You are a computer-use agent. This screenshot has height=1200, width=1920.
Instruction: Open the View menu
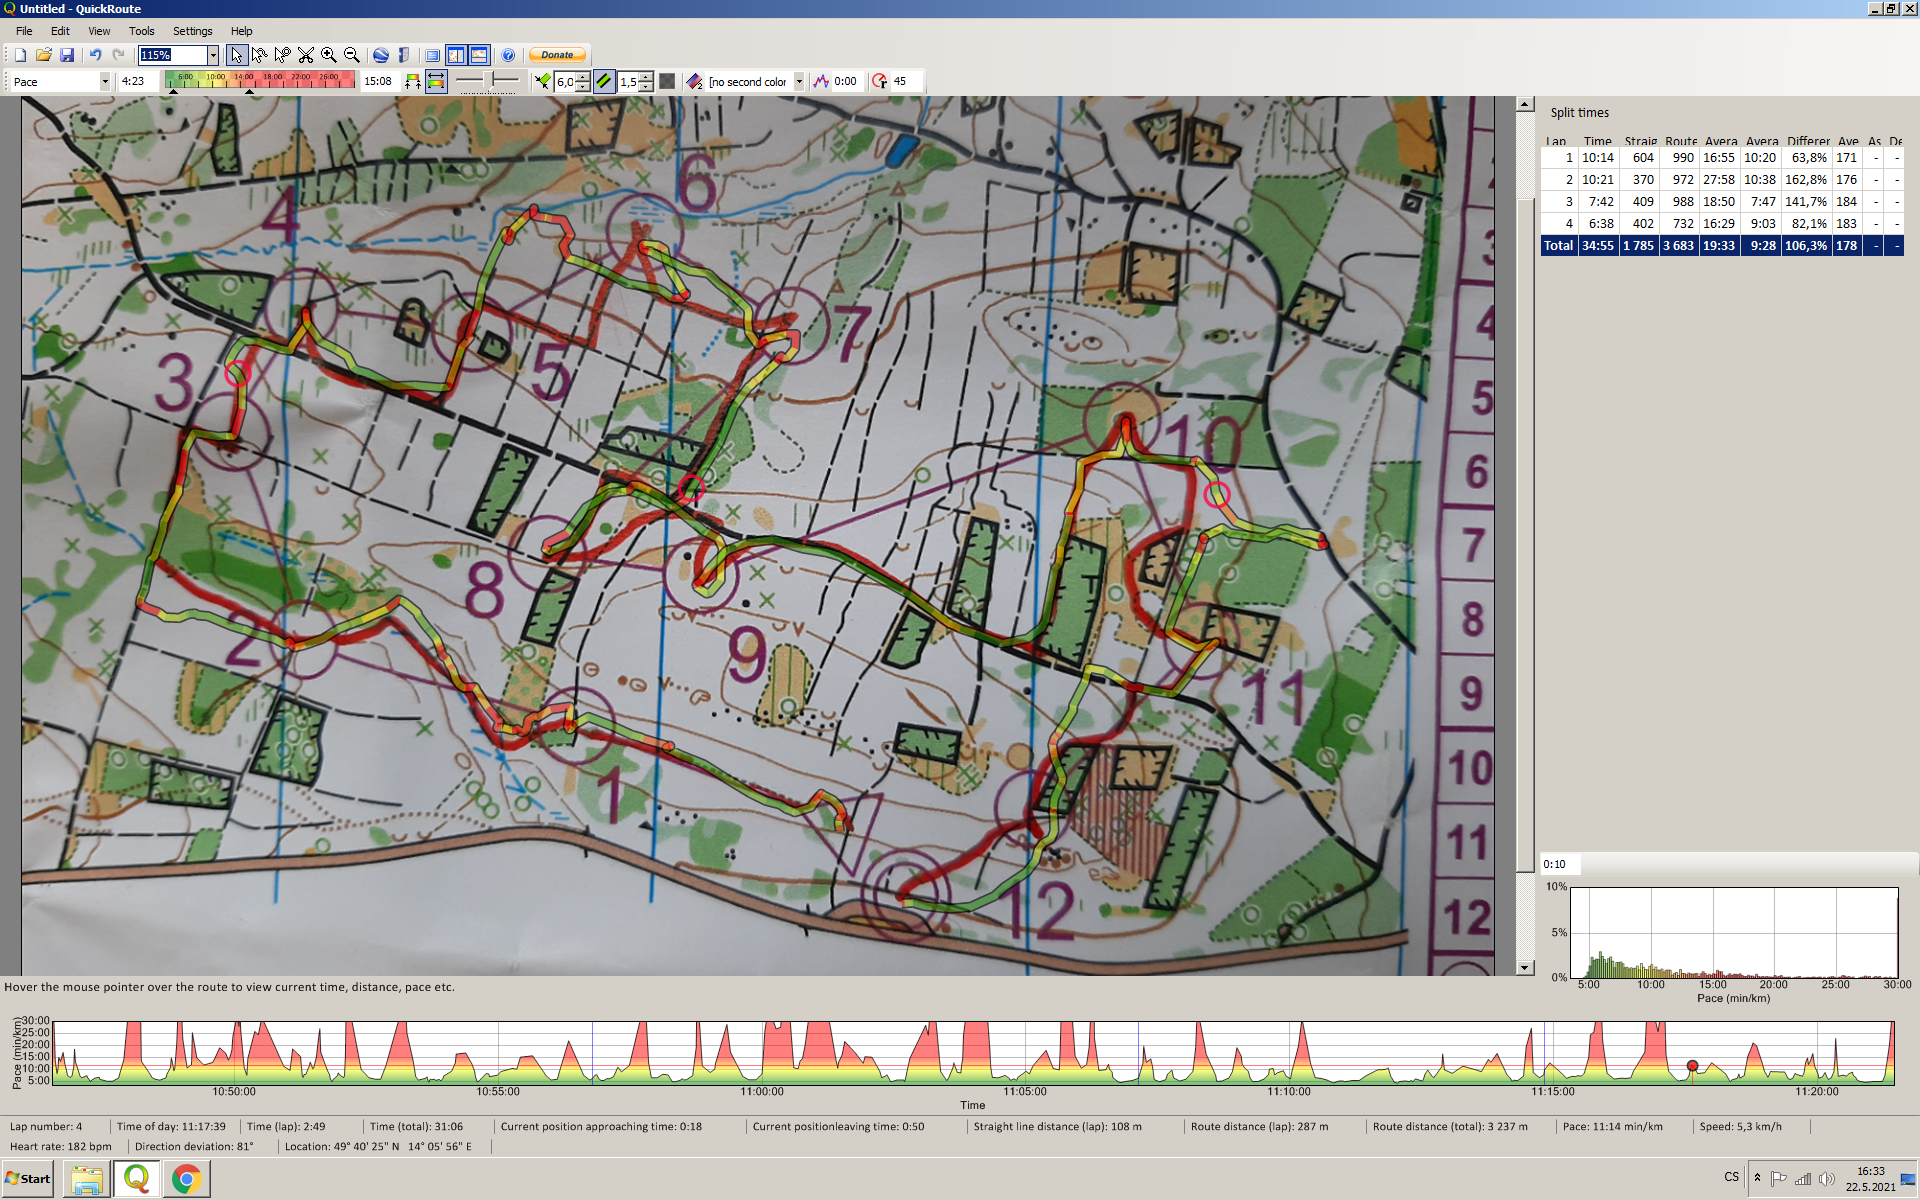[x=99, y=31]
